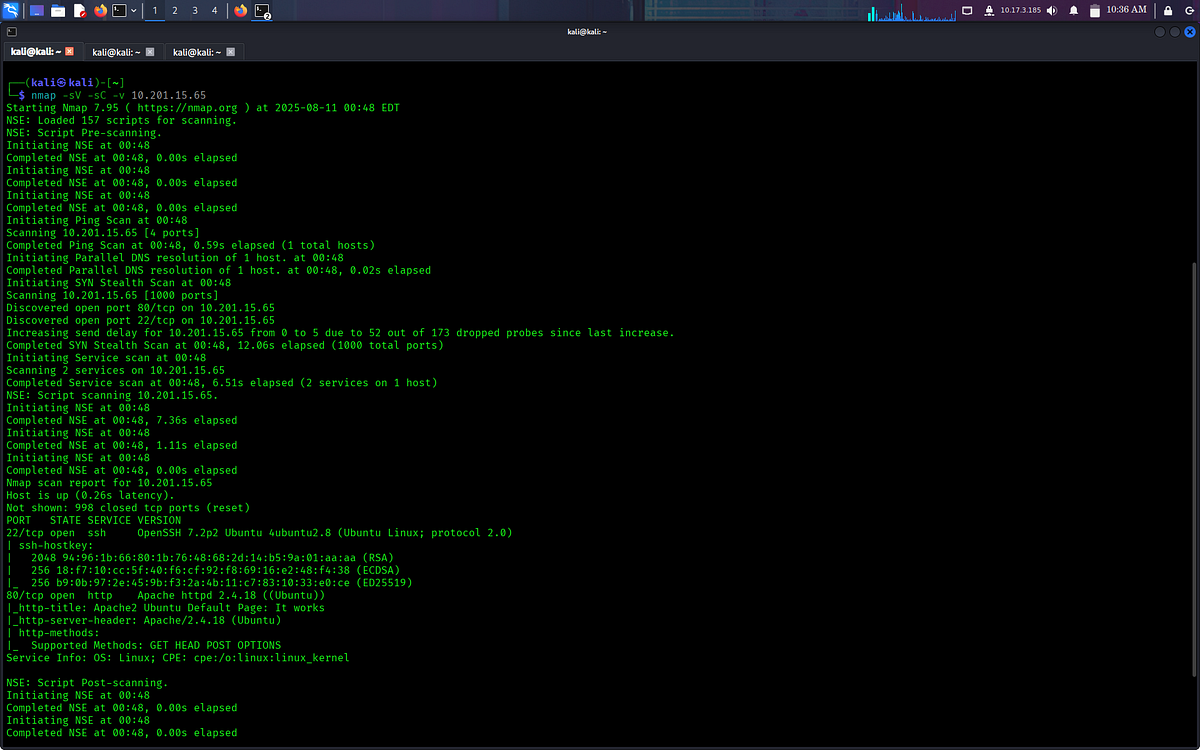Close the third kali@kali tab
The image size is (1200, 750).
231,51
